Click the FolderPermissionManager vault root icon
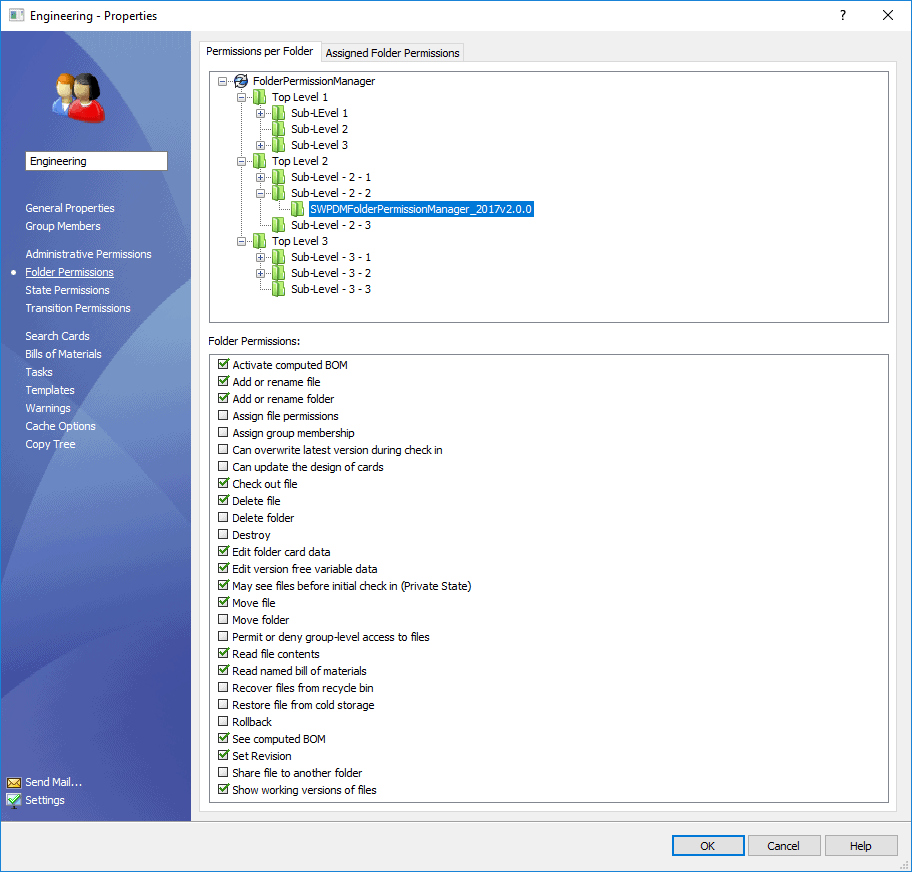The height and width of the screenshot is (872, 912). (241, 81)
